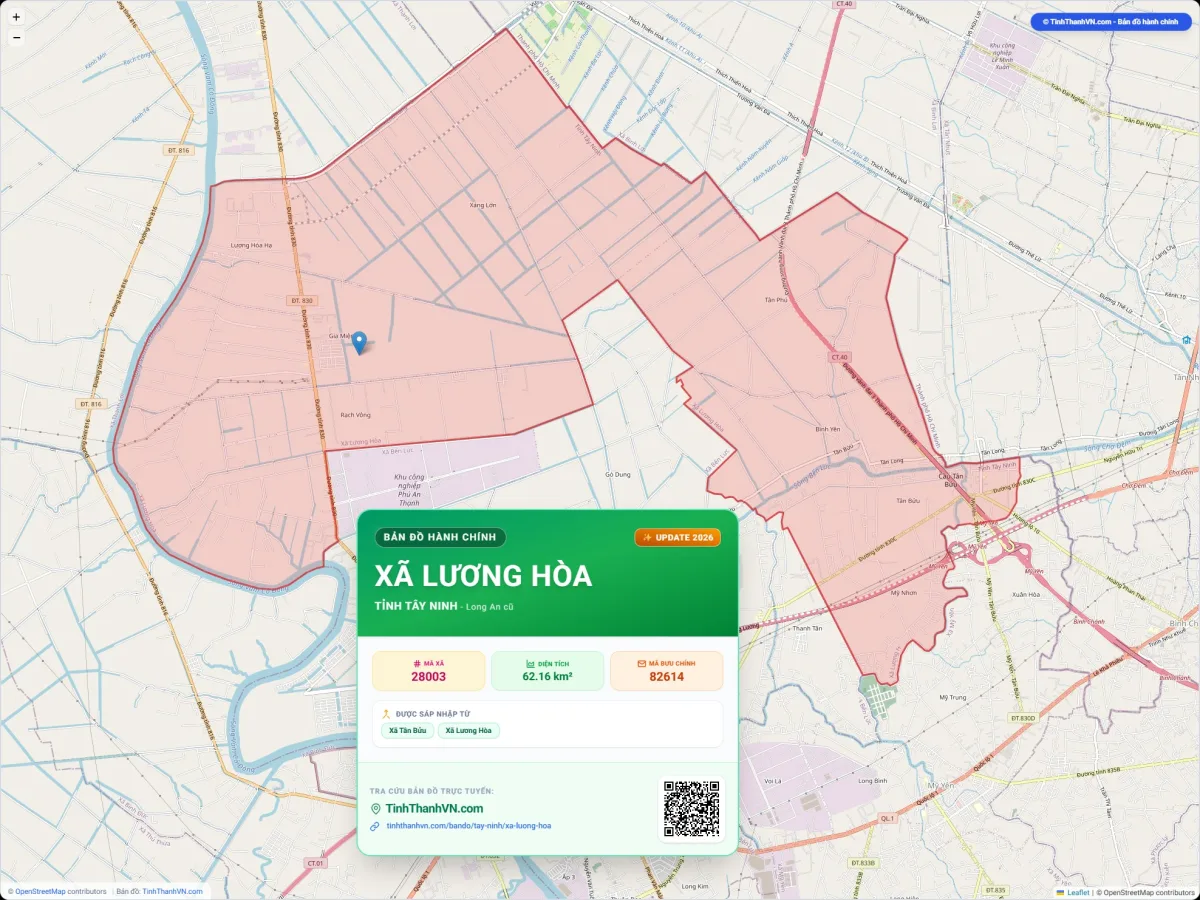This screenshot has width=1200, height=900.
Task: Click the blue location pin marker
Action: pos(359,343)
